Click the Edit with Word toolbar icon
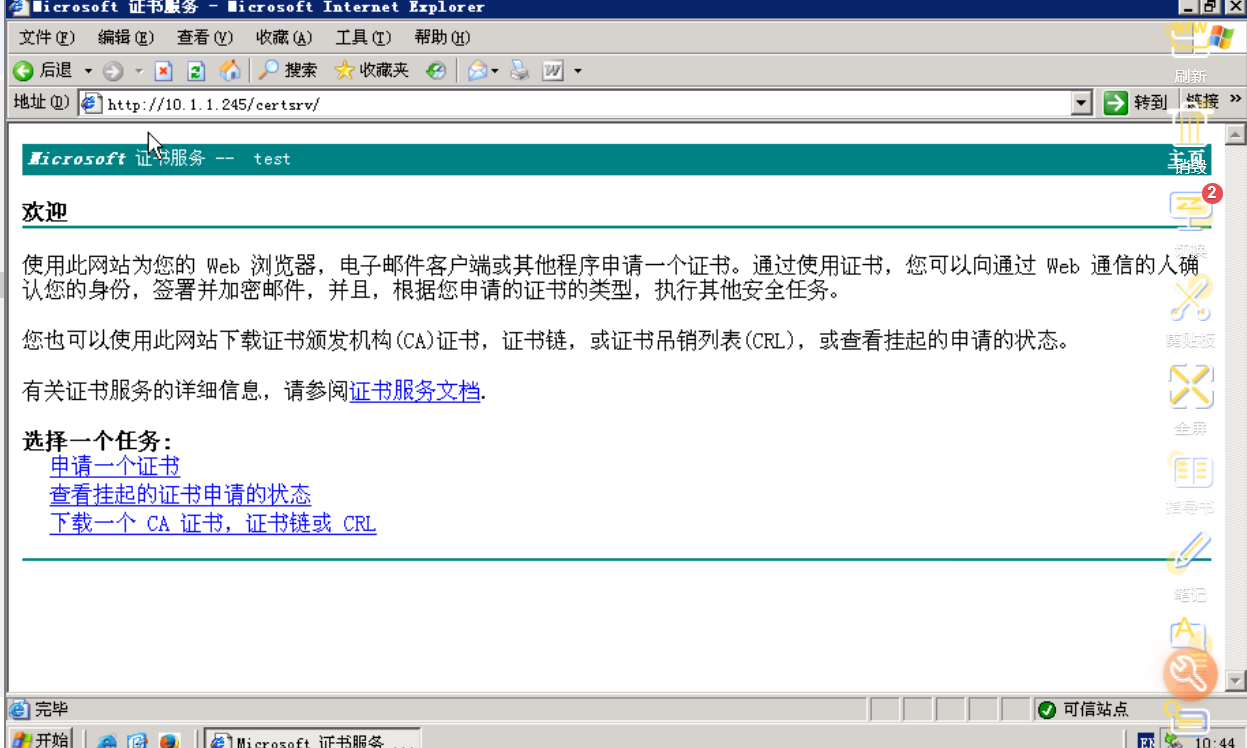 [x=553, y=71]
